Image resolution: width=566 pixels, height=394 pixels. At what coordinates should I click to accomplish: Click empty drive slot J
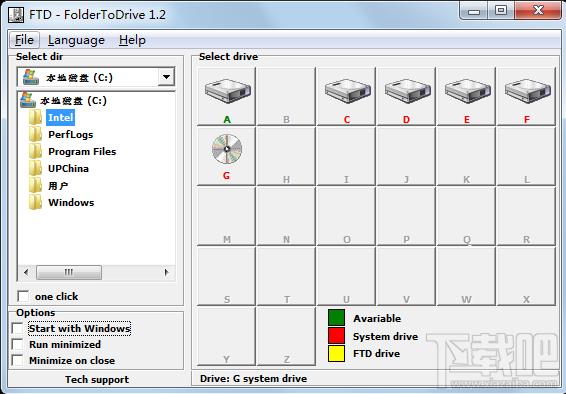pos(406,156)
